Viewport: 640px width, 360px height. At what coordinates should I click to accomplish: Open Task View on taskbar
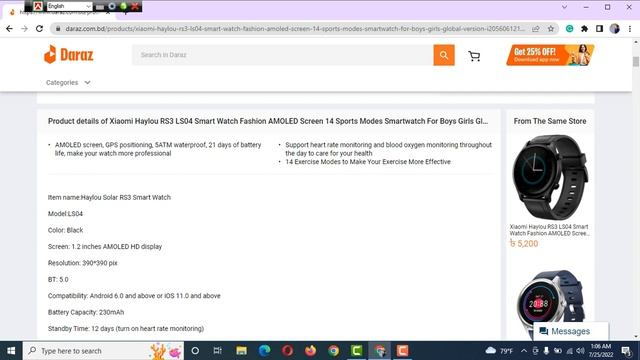(218, 351)
